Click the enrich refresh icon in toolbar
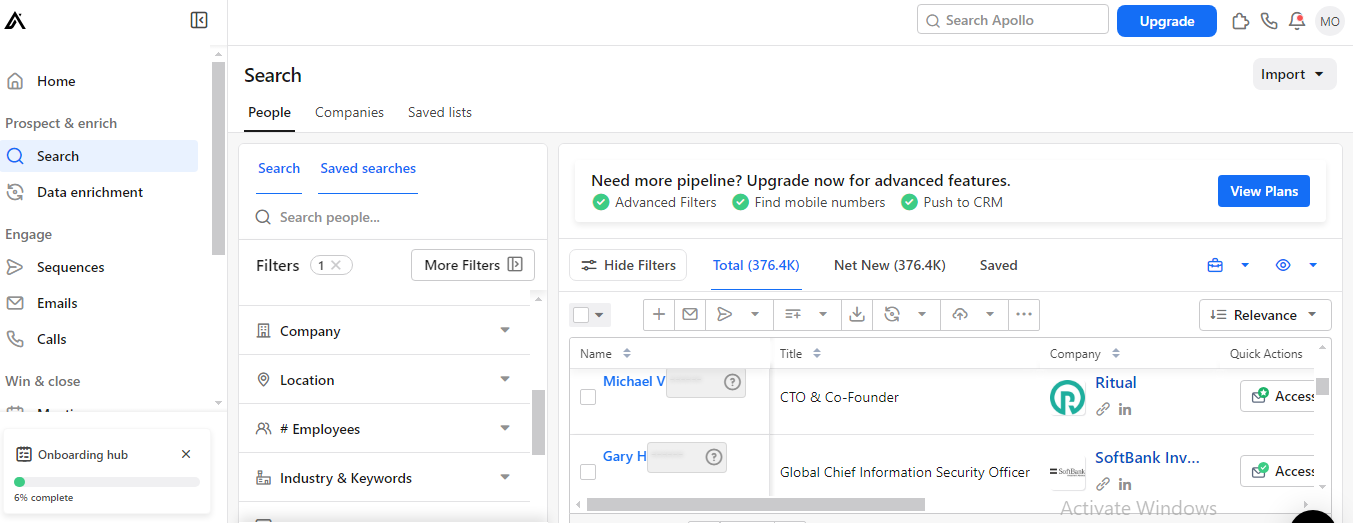 tap(892, 314)
